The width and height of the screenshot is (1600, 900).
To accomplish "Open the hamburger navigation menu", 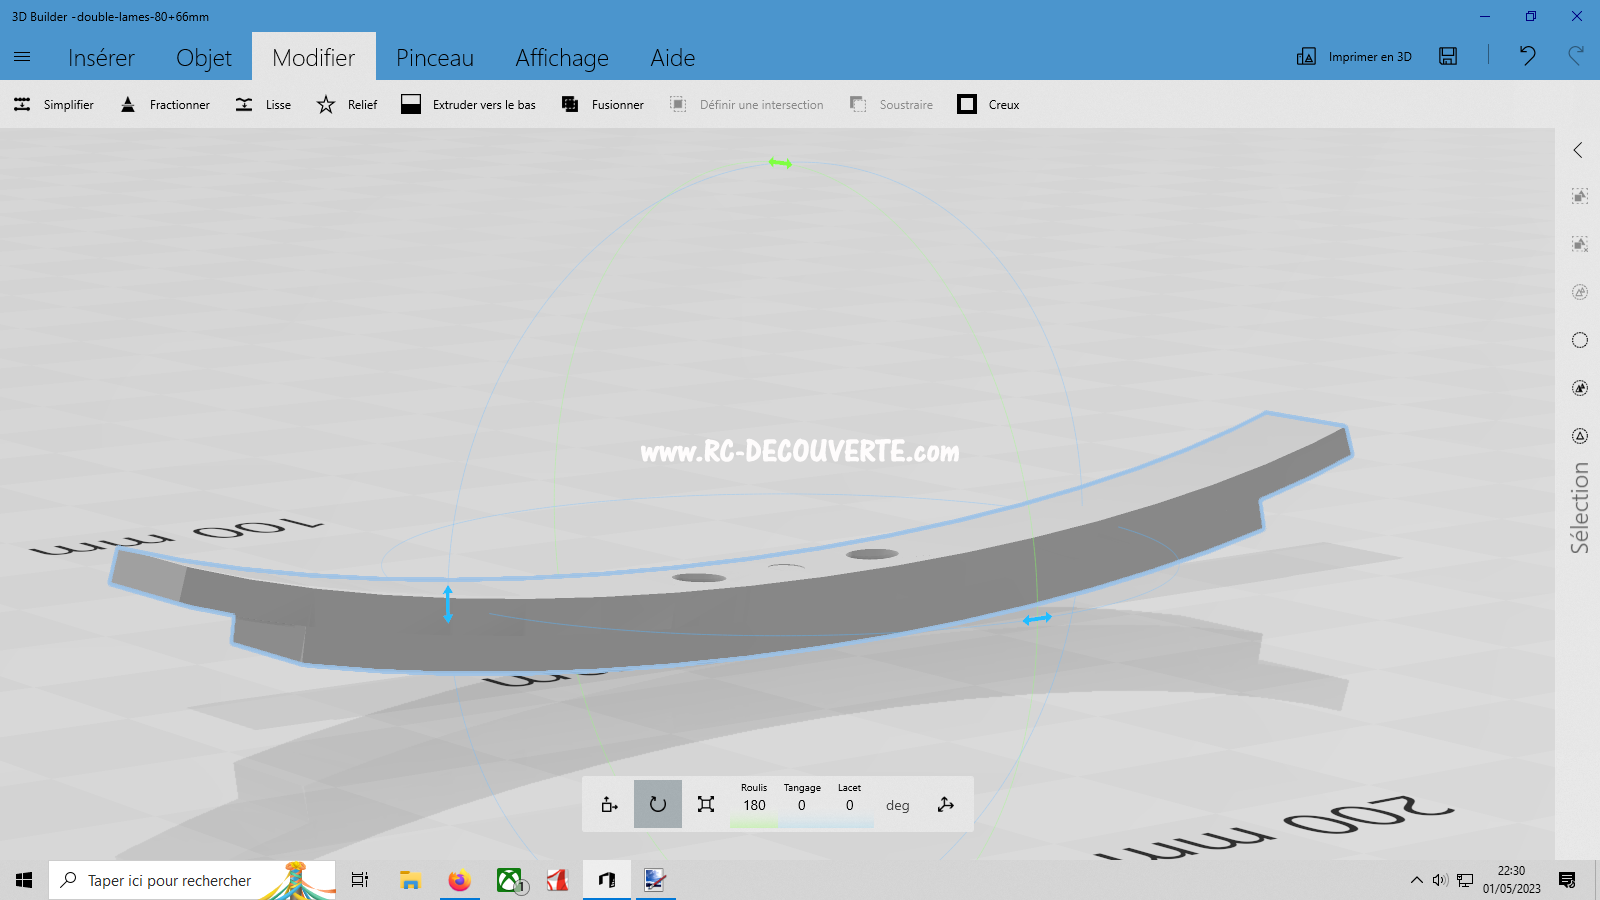I will tap(22, 57).
